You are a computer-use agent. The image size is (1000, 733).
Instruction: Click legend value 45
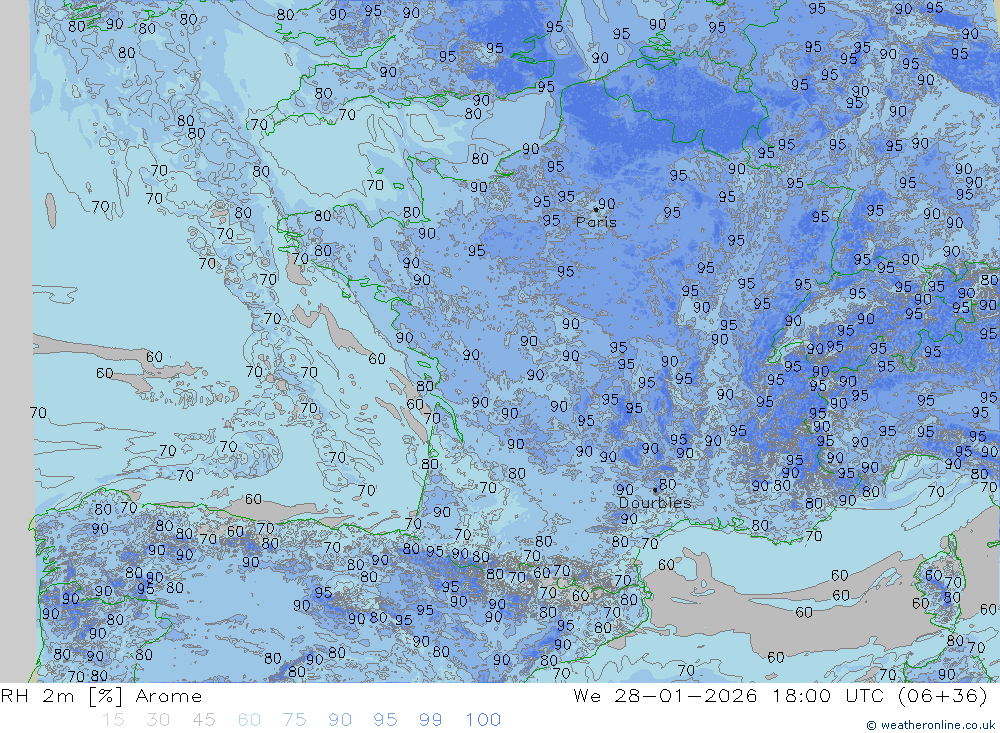pyautogui.click(x=203, y=720)
